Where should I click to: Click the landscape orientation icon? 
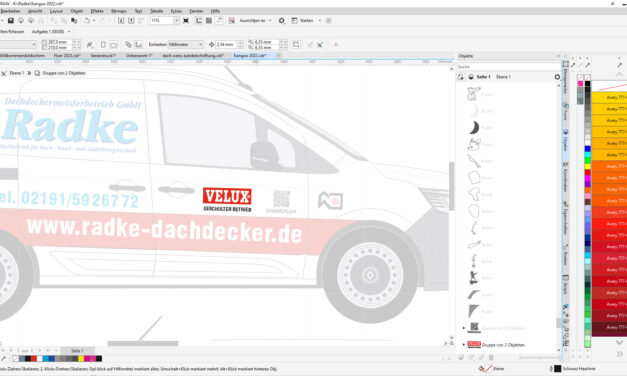point(114,44)
